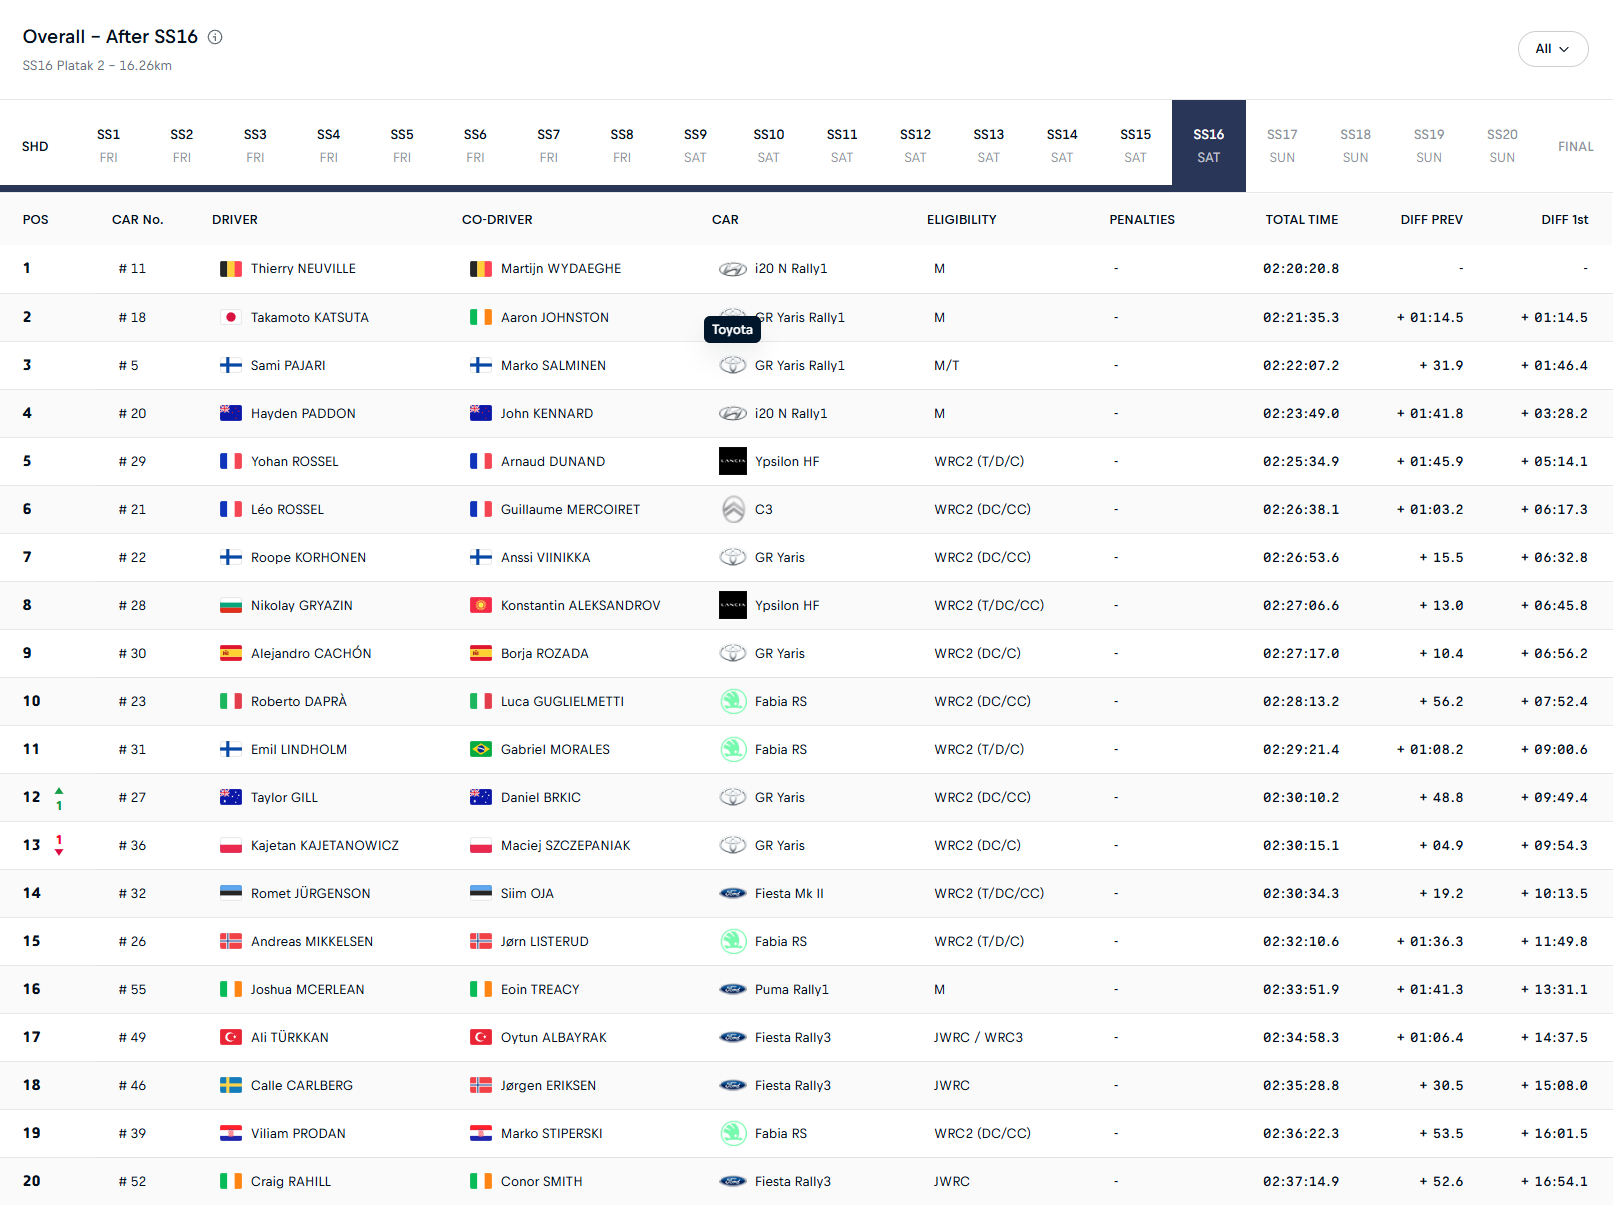The image size is (1613, 1205).
Task: Click Swedish flag beside Calle Carlberg
Action: coord(231,1085)
